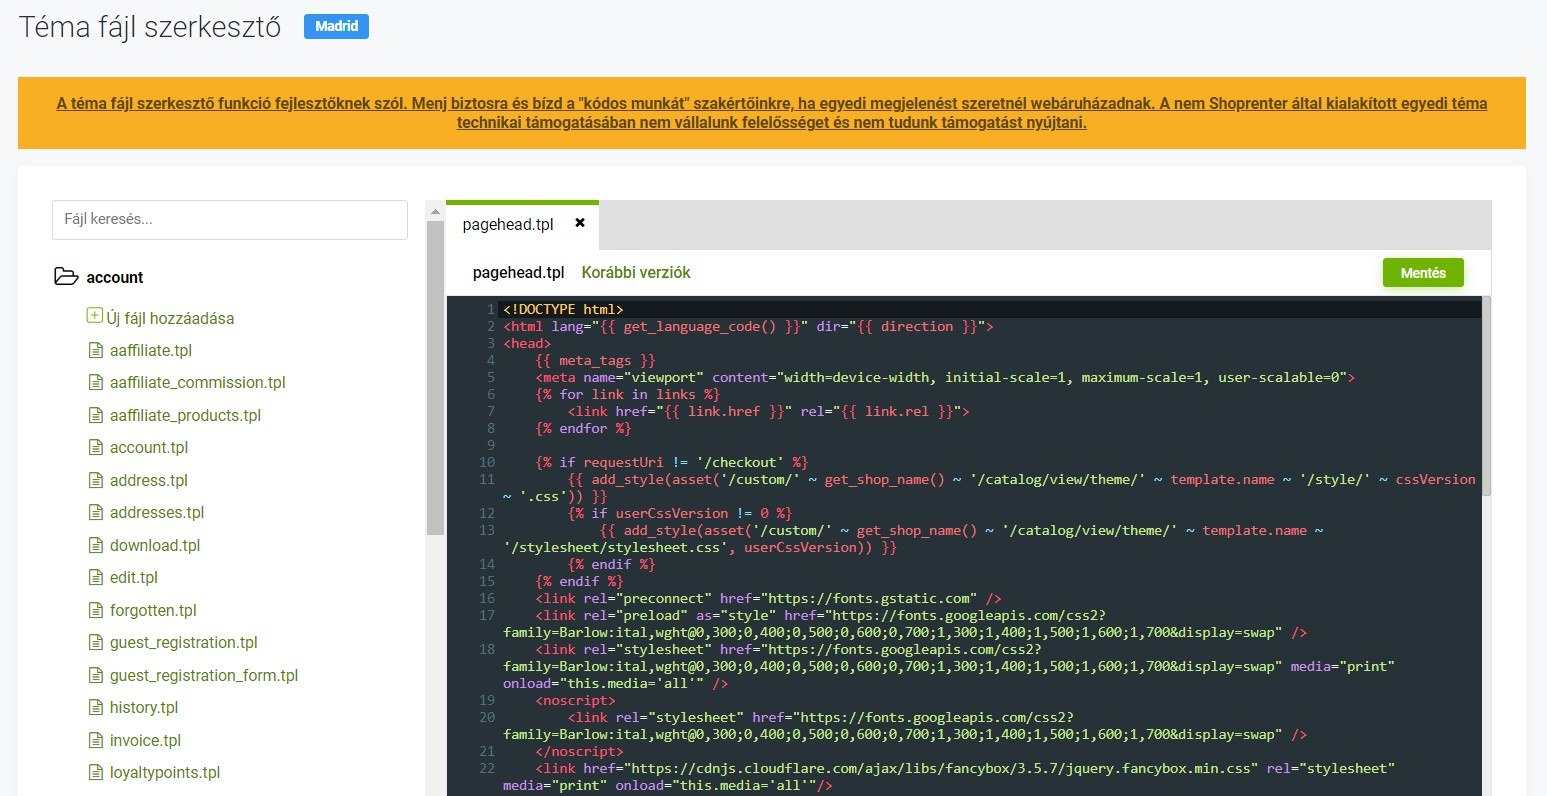Open aaffiliate_commission.tpl file
The image size is (1547, 796).
click(x=198, y=382)
